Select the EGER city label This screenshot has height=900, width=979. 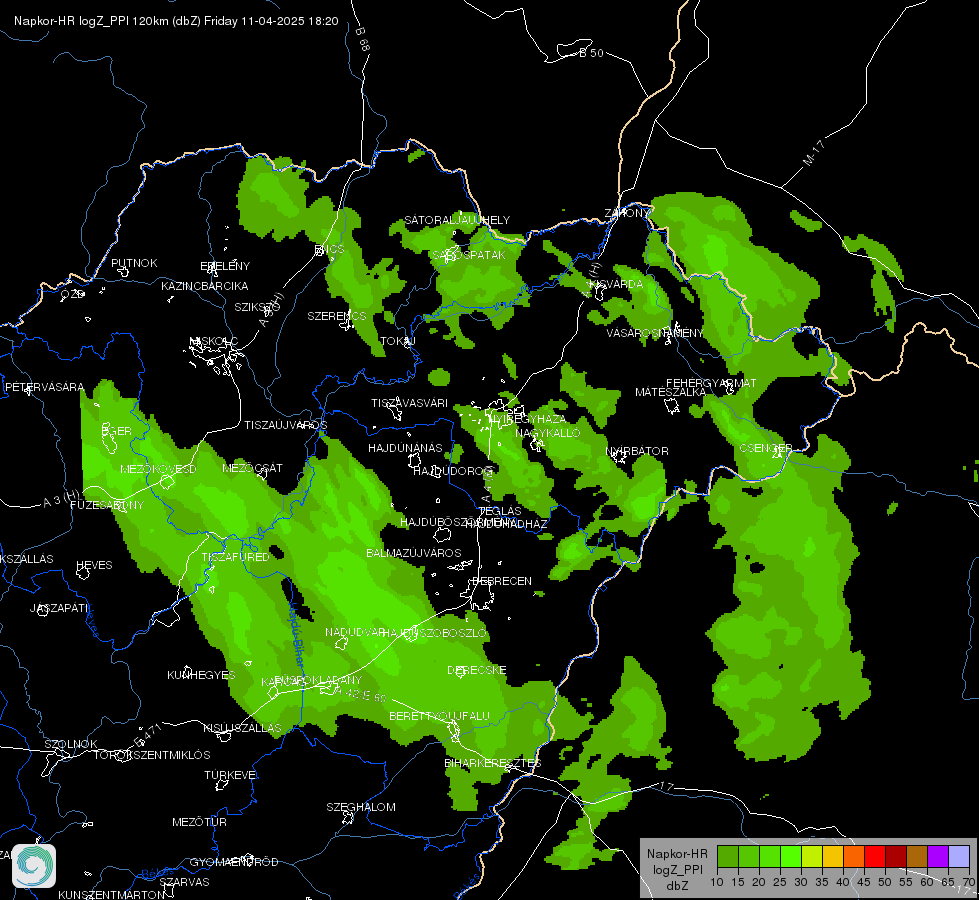coord(116,431)
